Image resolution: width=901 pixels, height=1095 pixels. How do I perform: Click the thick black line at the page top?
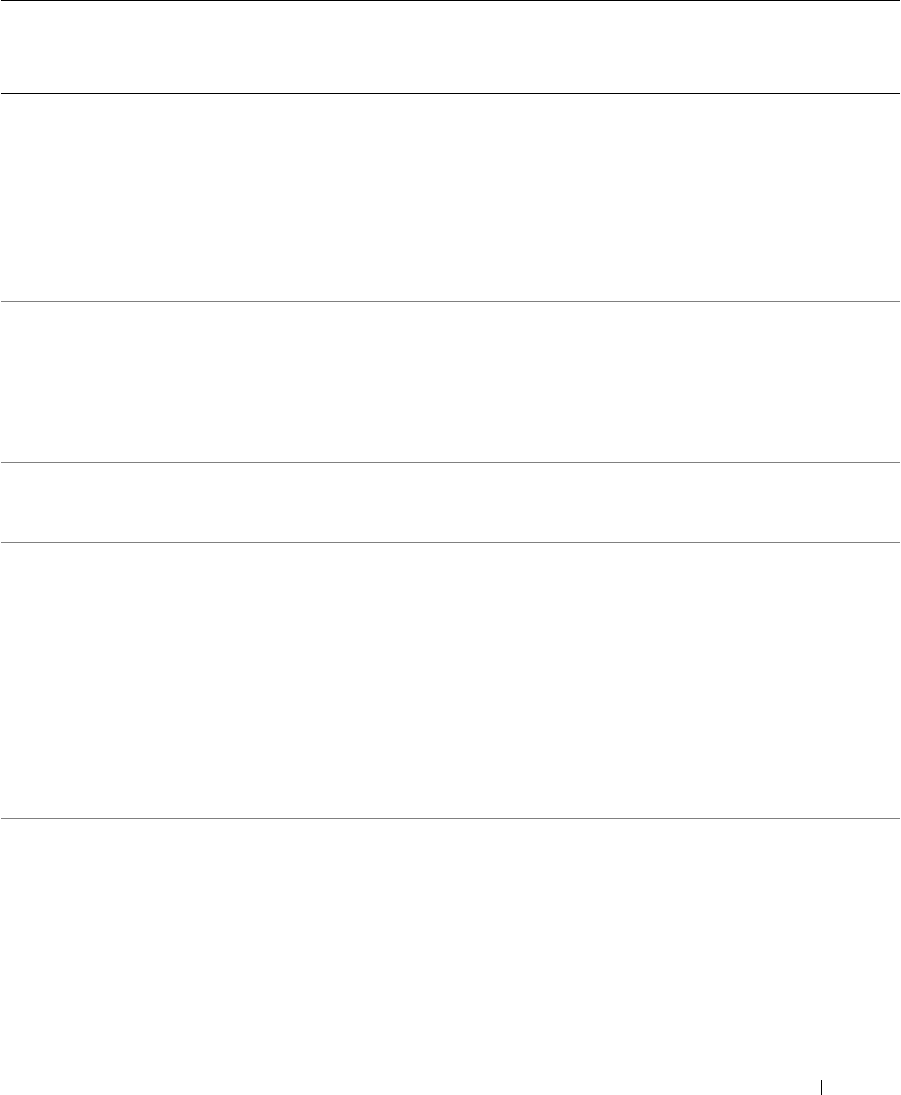(450, 2)
